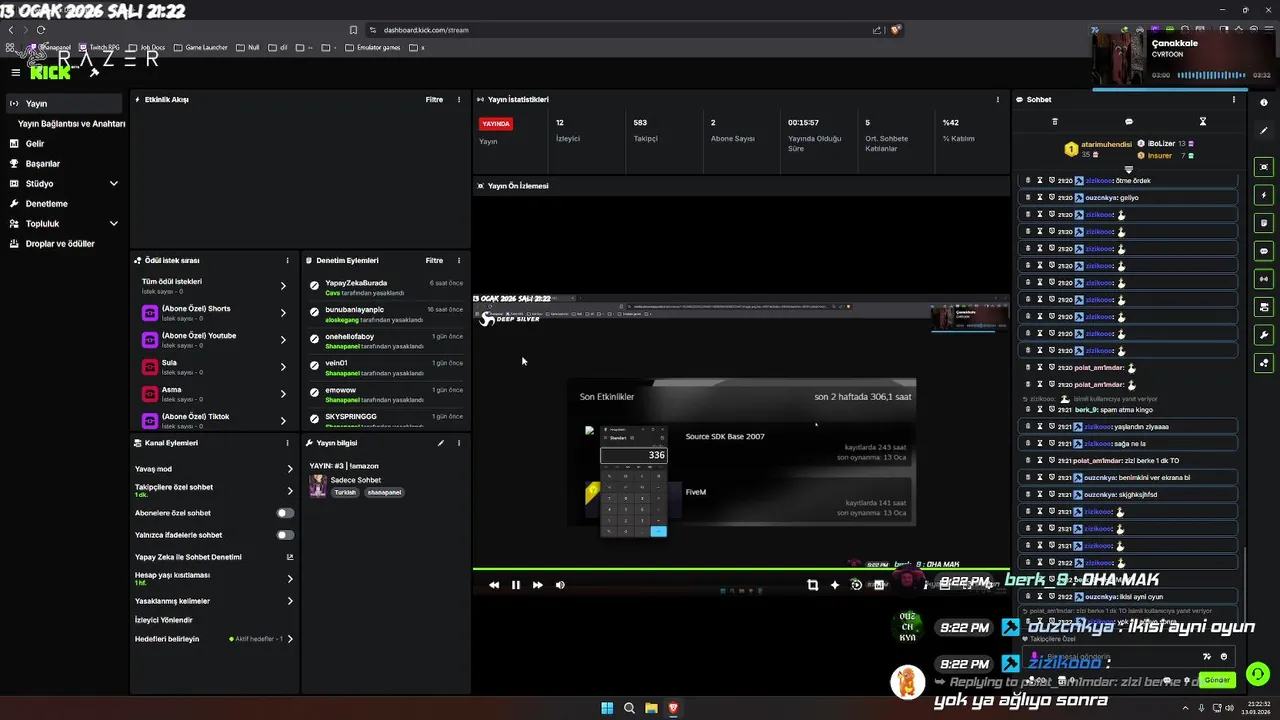
Task: Open the Gelir sidebar page
Action: 65,144
